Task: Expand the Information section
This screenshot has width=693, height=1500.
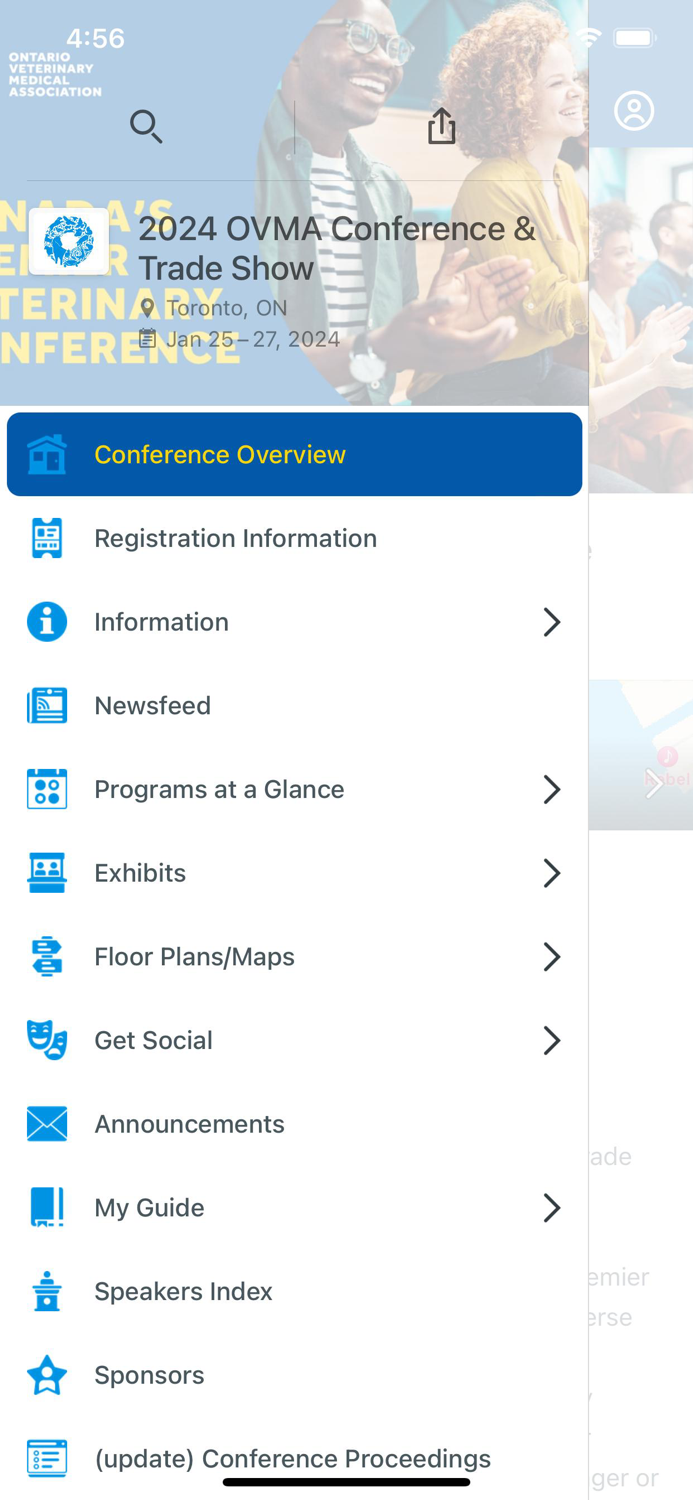Action: pos(552,622)
